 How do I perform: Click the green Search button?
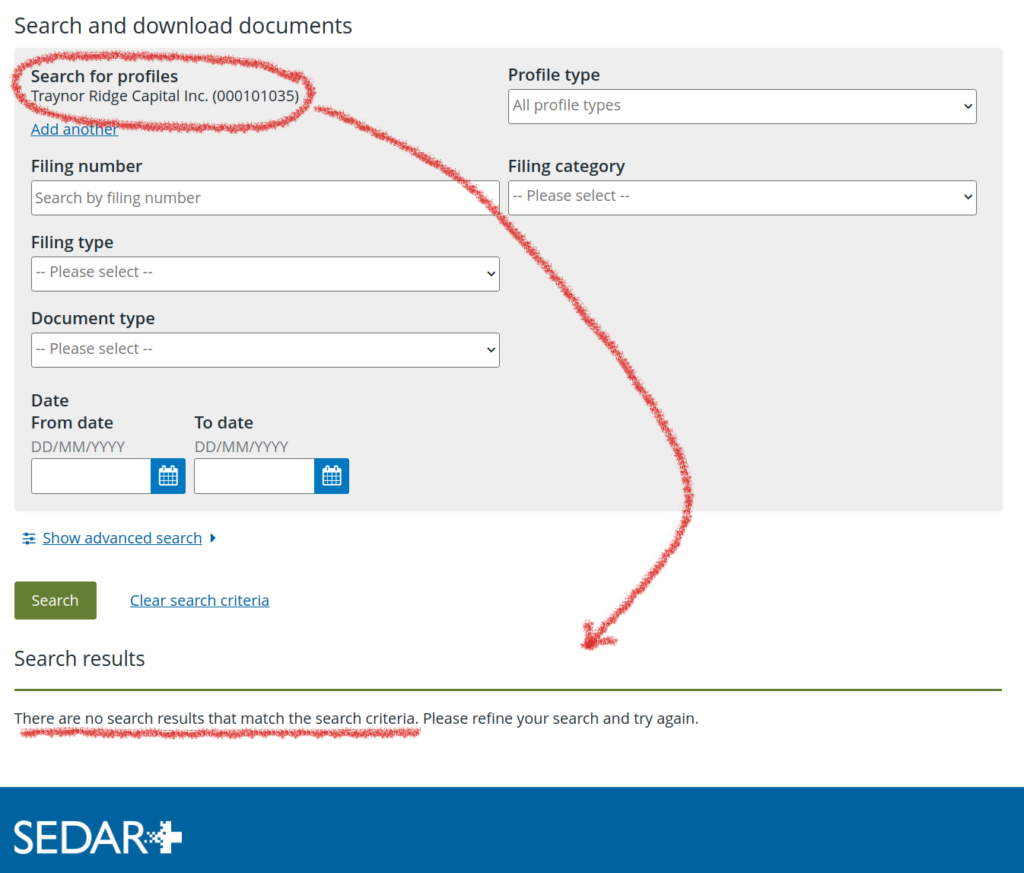click(56, 600)
